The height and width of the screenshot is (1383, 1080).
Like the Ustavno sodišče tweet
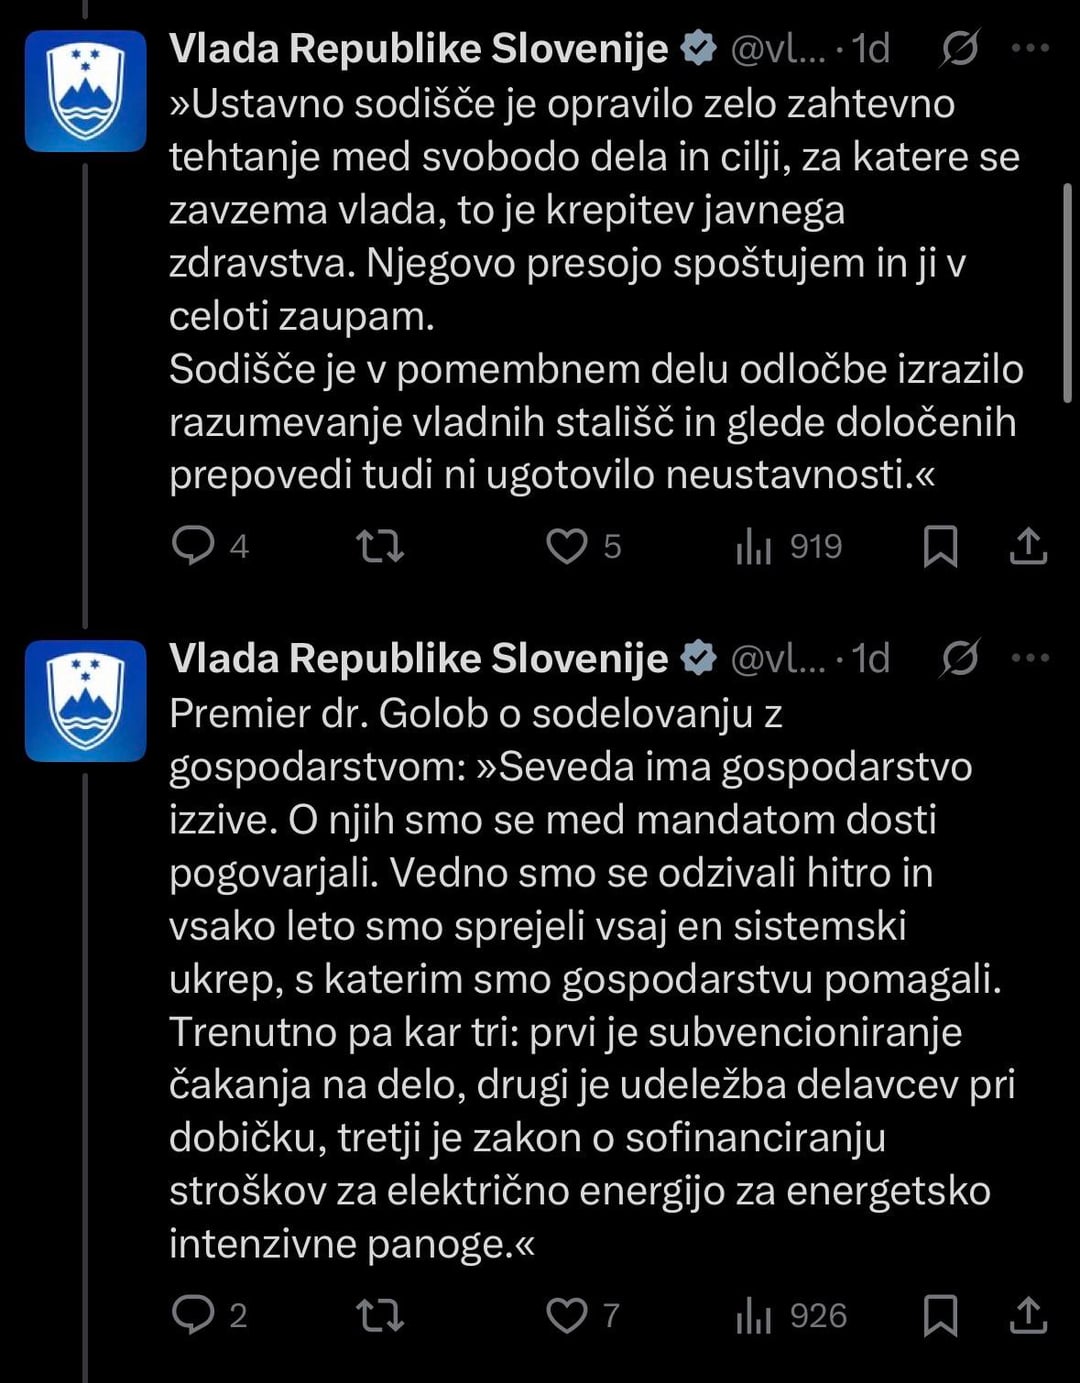point(567,546)
